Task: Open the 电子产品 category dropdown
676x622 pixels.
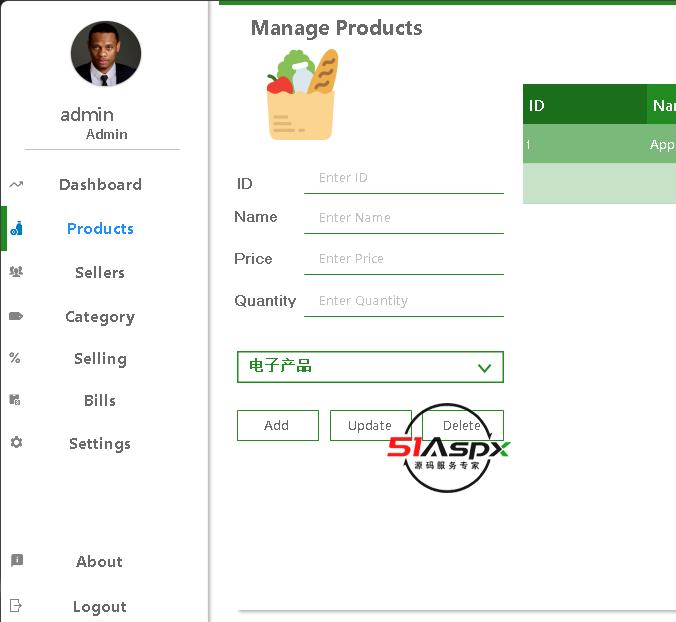Action: coord(370,367)
